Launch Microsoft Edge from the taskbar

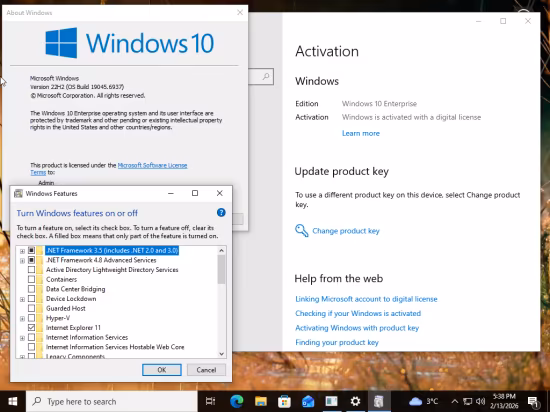click(237, 401)
